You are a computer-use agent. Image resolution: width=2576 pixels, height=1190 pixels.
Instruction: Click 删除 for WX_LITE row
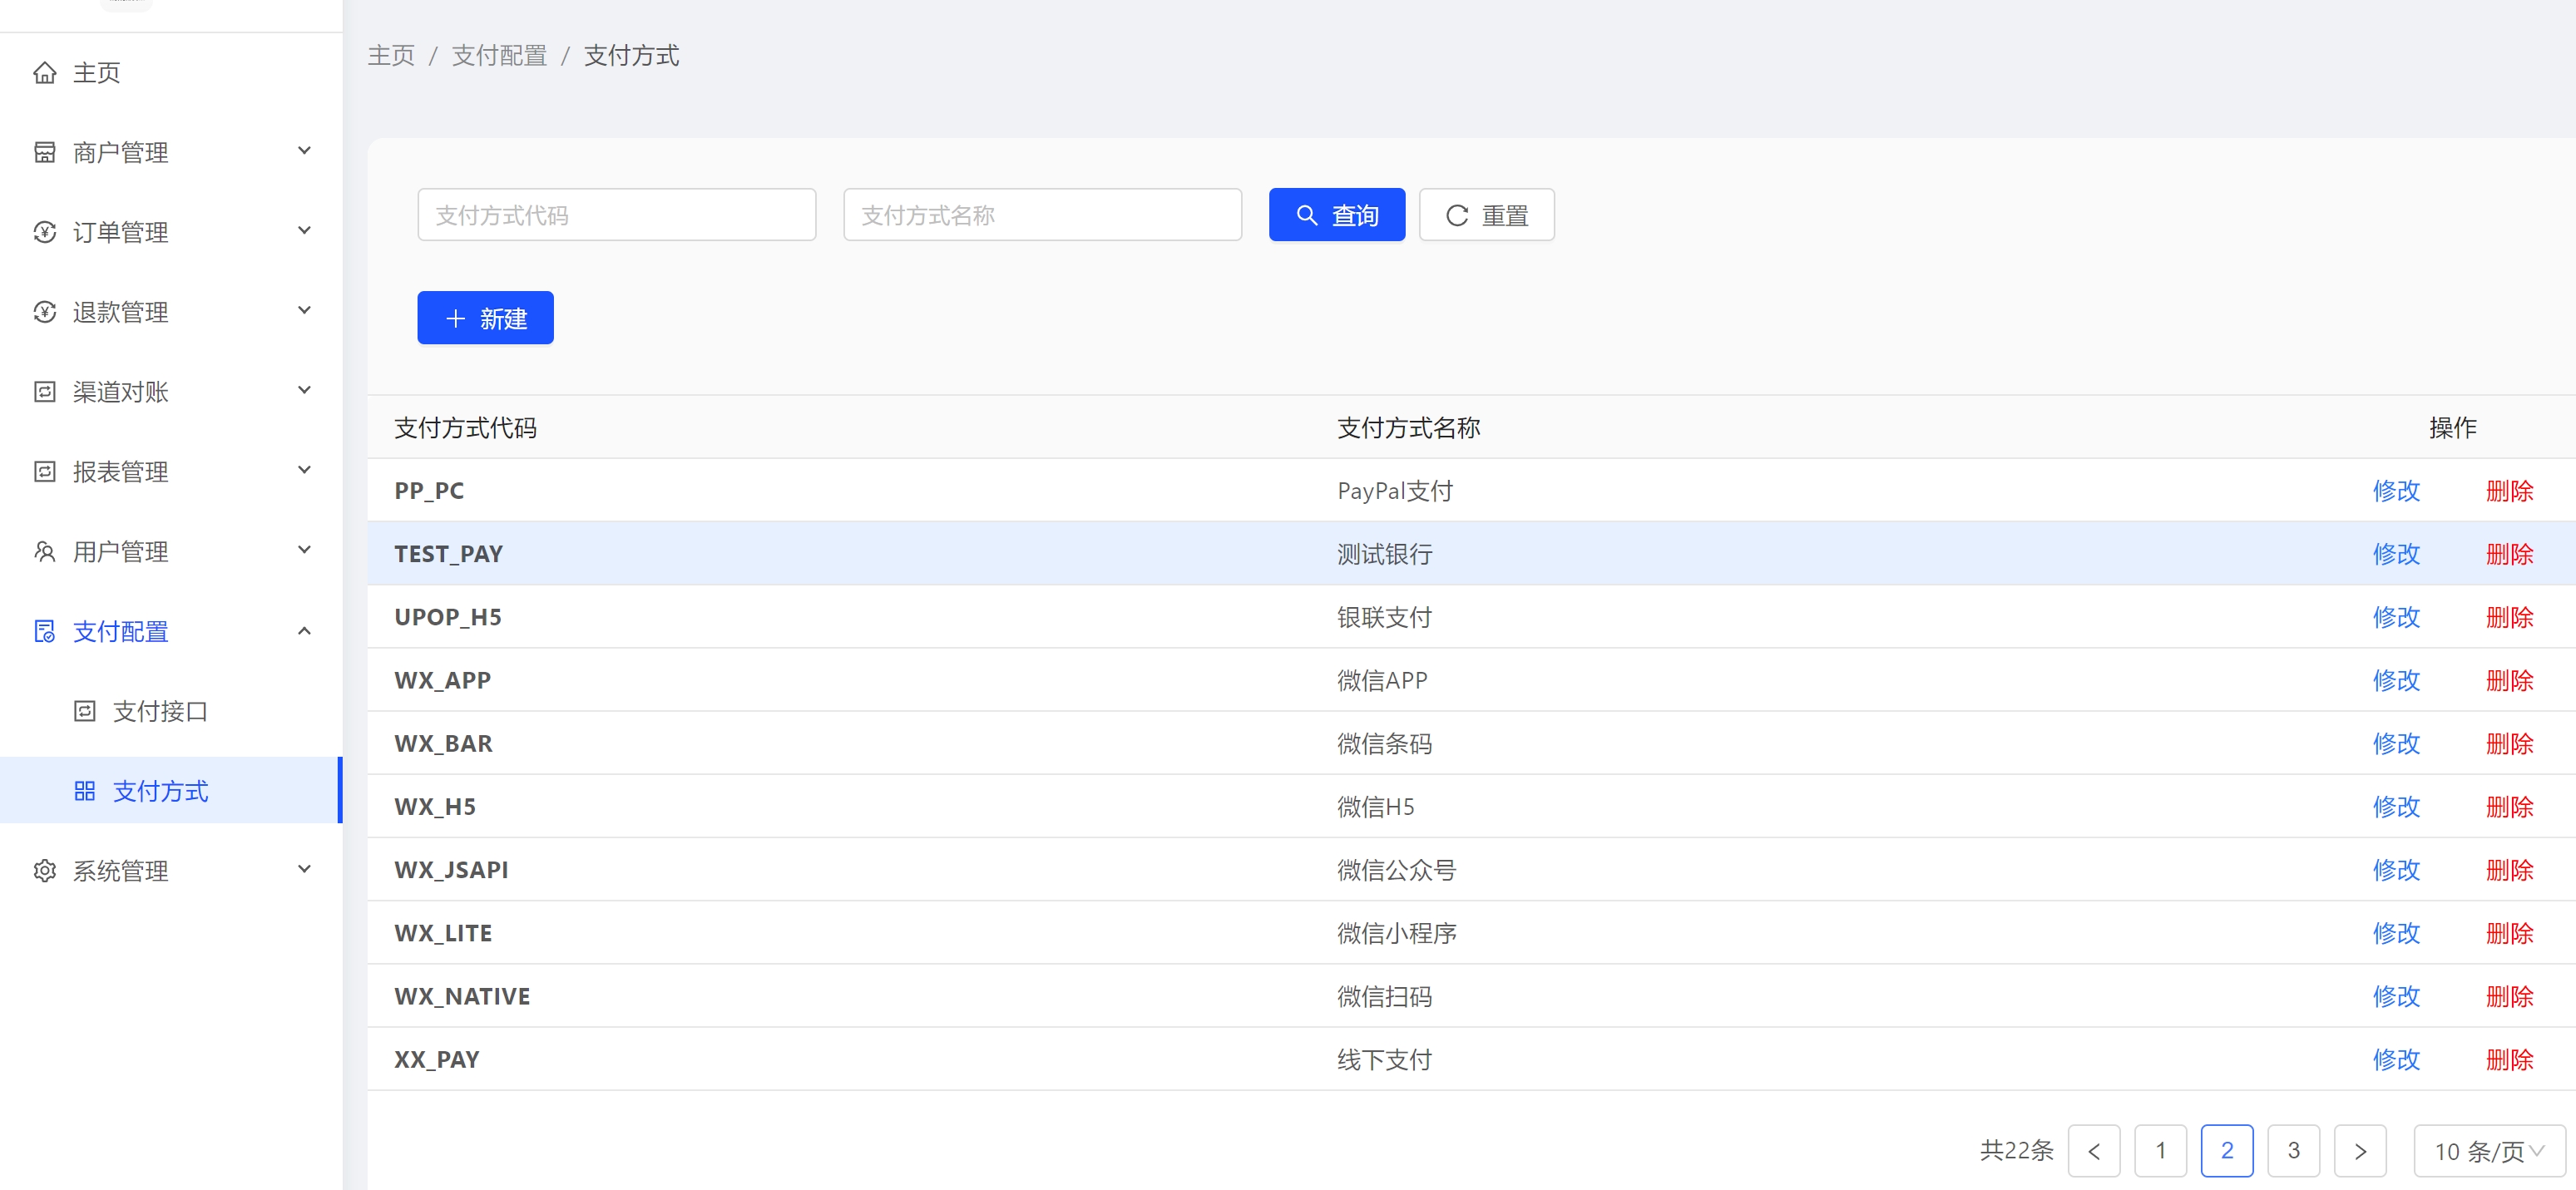click(x=2509, y=933)
